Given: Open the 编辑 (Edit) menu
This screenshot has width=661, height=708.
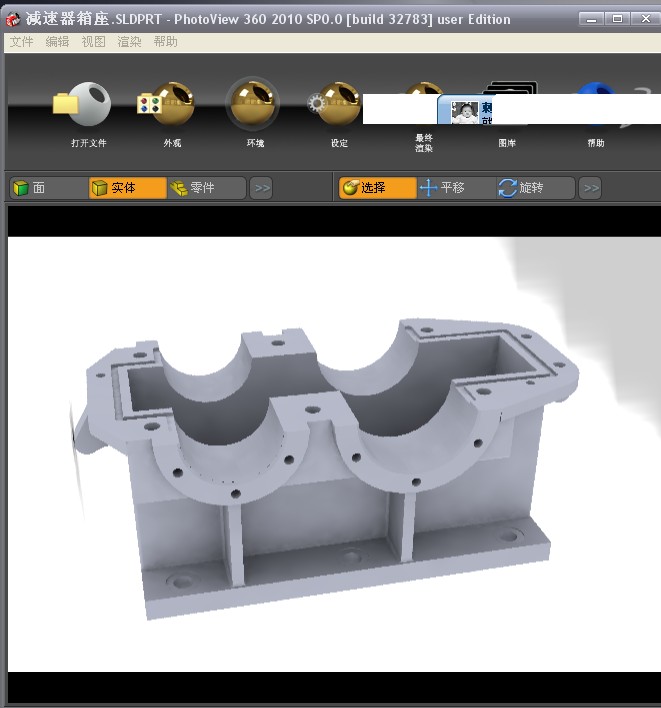Looking at the screenshot, I should click(57, 42).
